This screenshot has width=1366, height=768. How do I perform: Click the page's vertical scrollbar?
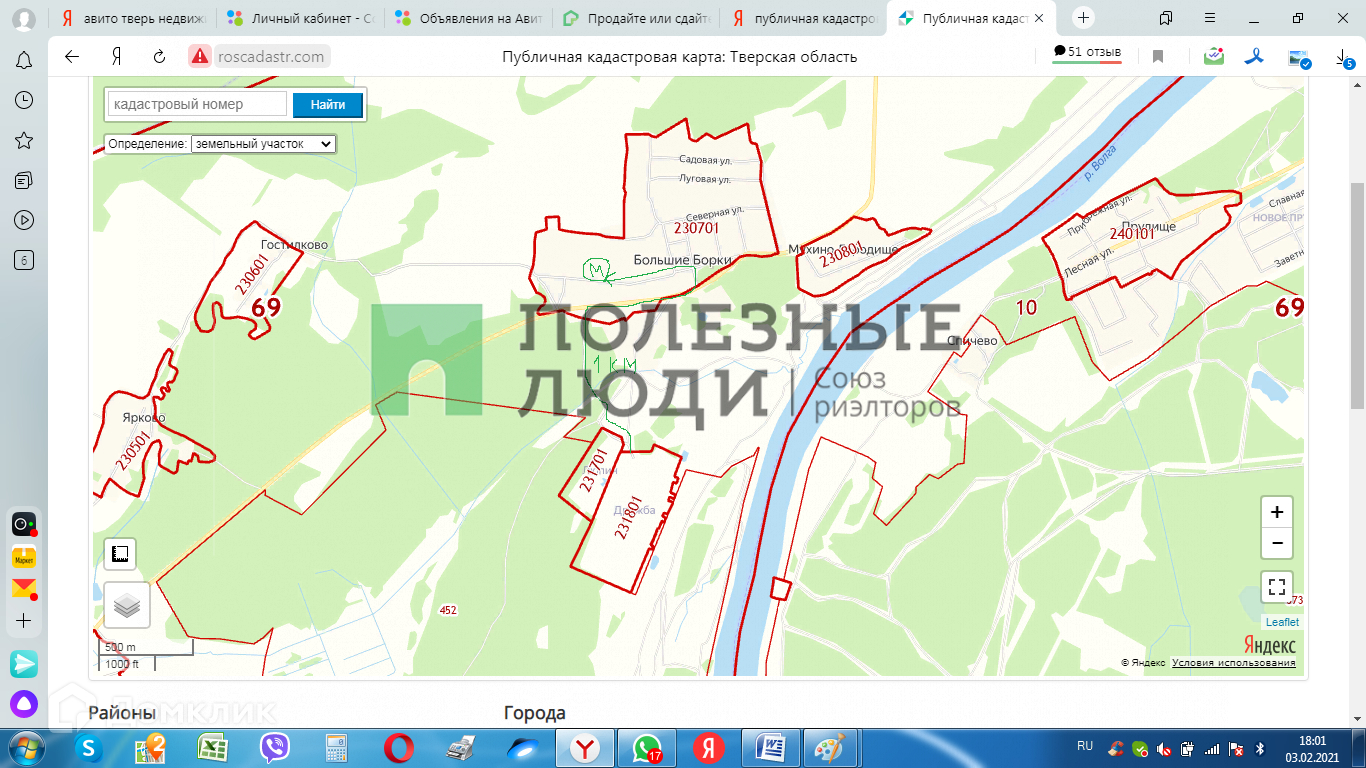coord(1357,295)
